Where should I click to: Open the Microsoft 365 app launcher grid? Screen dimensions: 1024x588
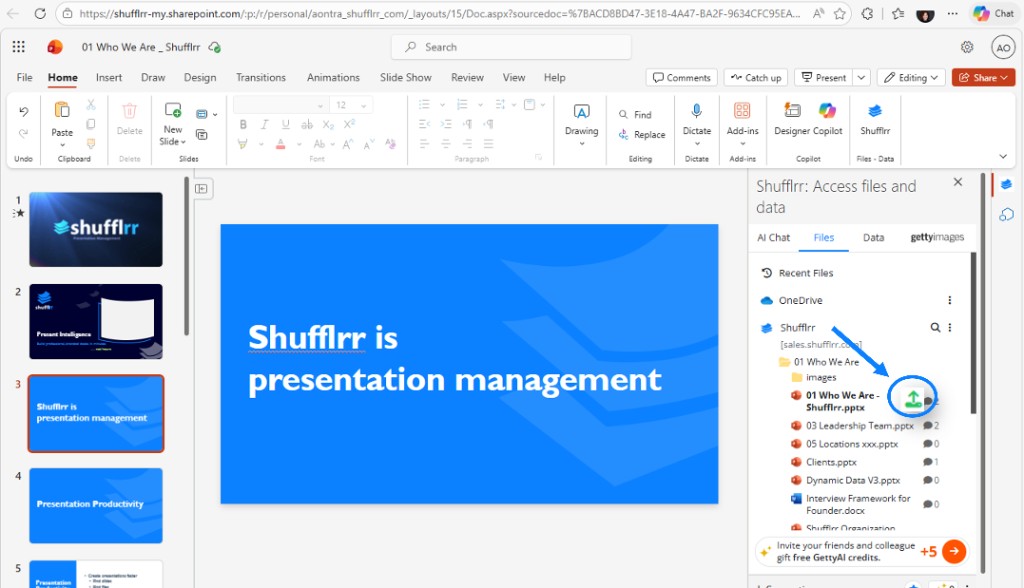coord(19,47)
